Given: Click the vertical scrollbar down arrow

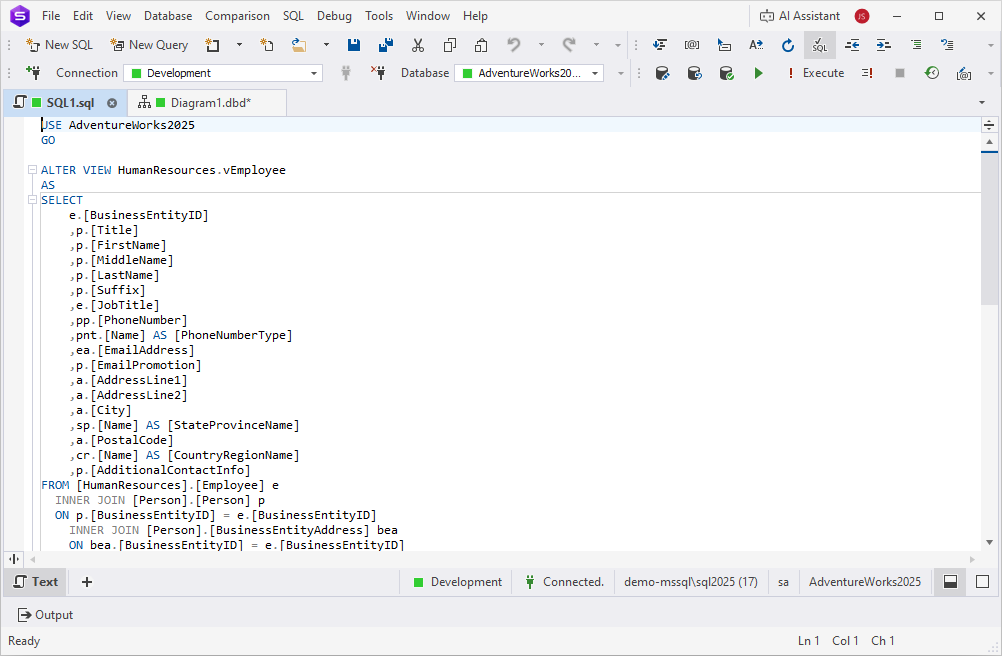Looking at the screenshot, I should point(989,542).
